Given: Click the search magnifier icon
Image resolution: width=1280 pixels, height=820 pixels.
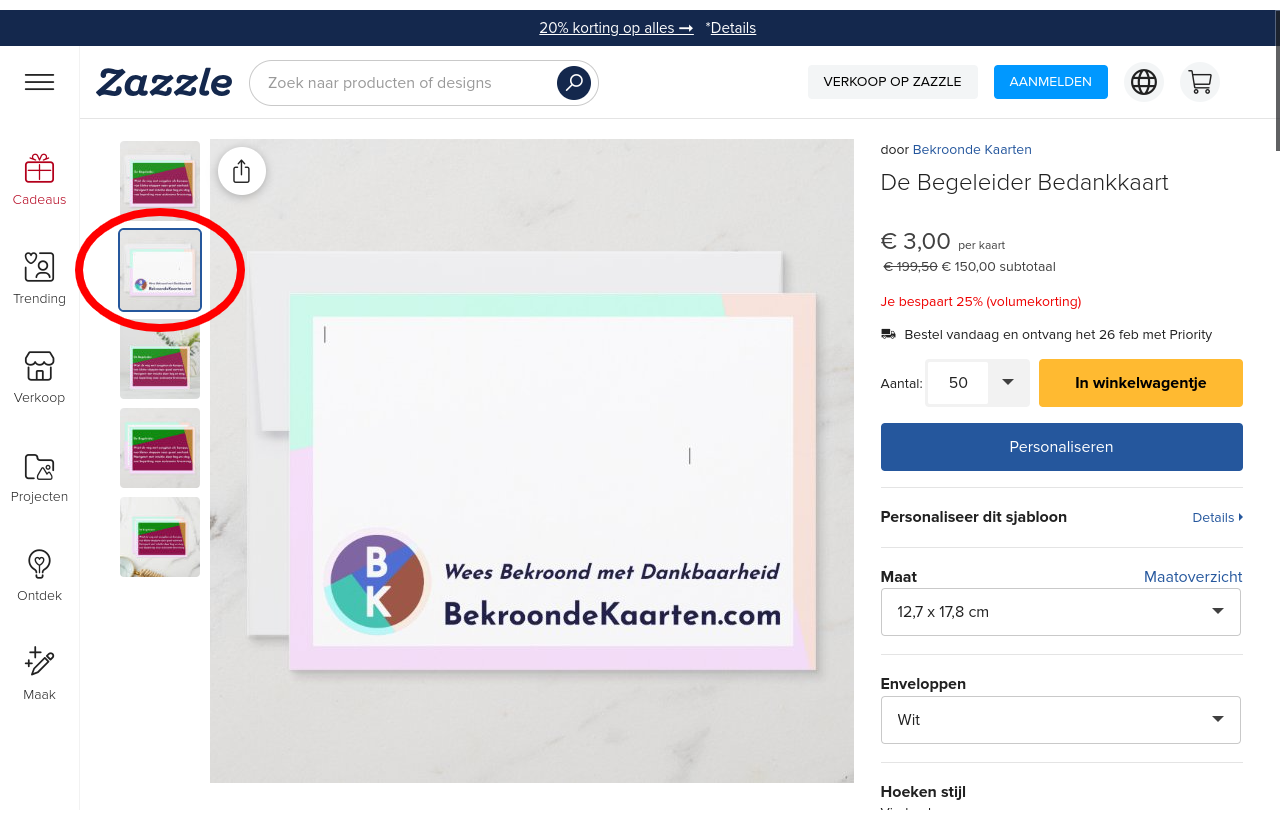Looking at the screenshot, I should (574, 83).
